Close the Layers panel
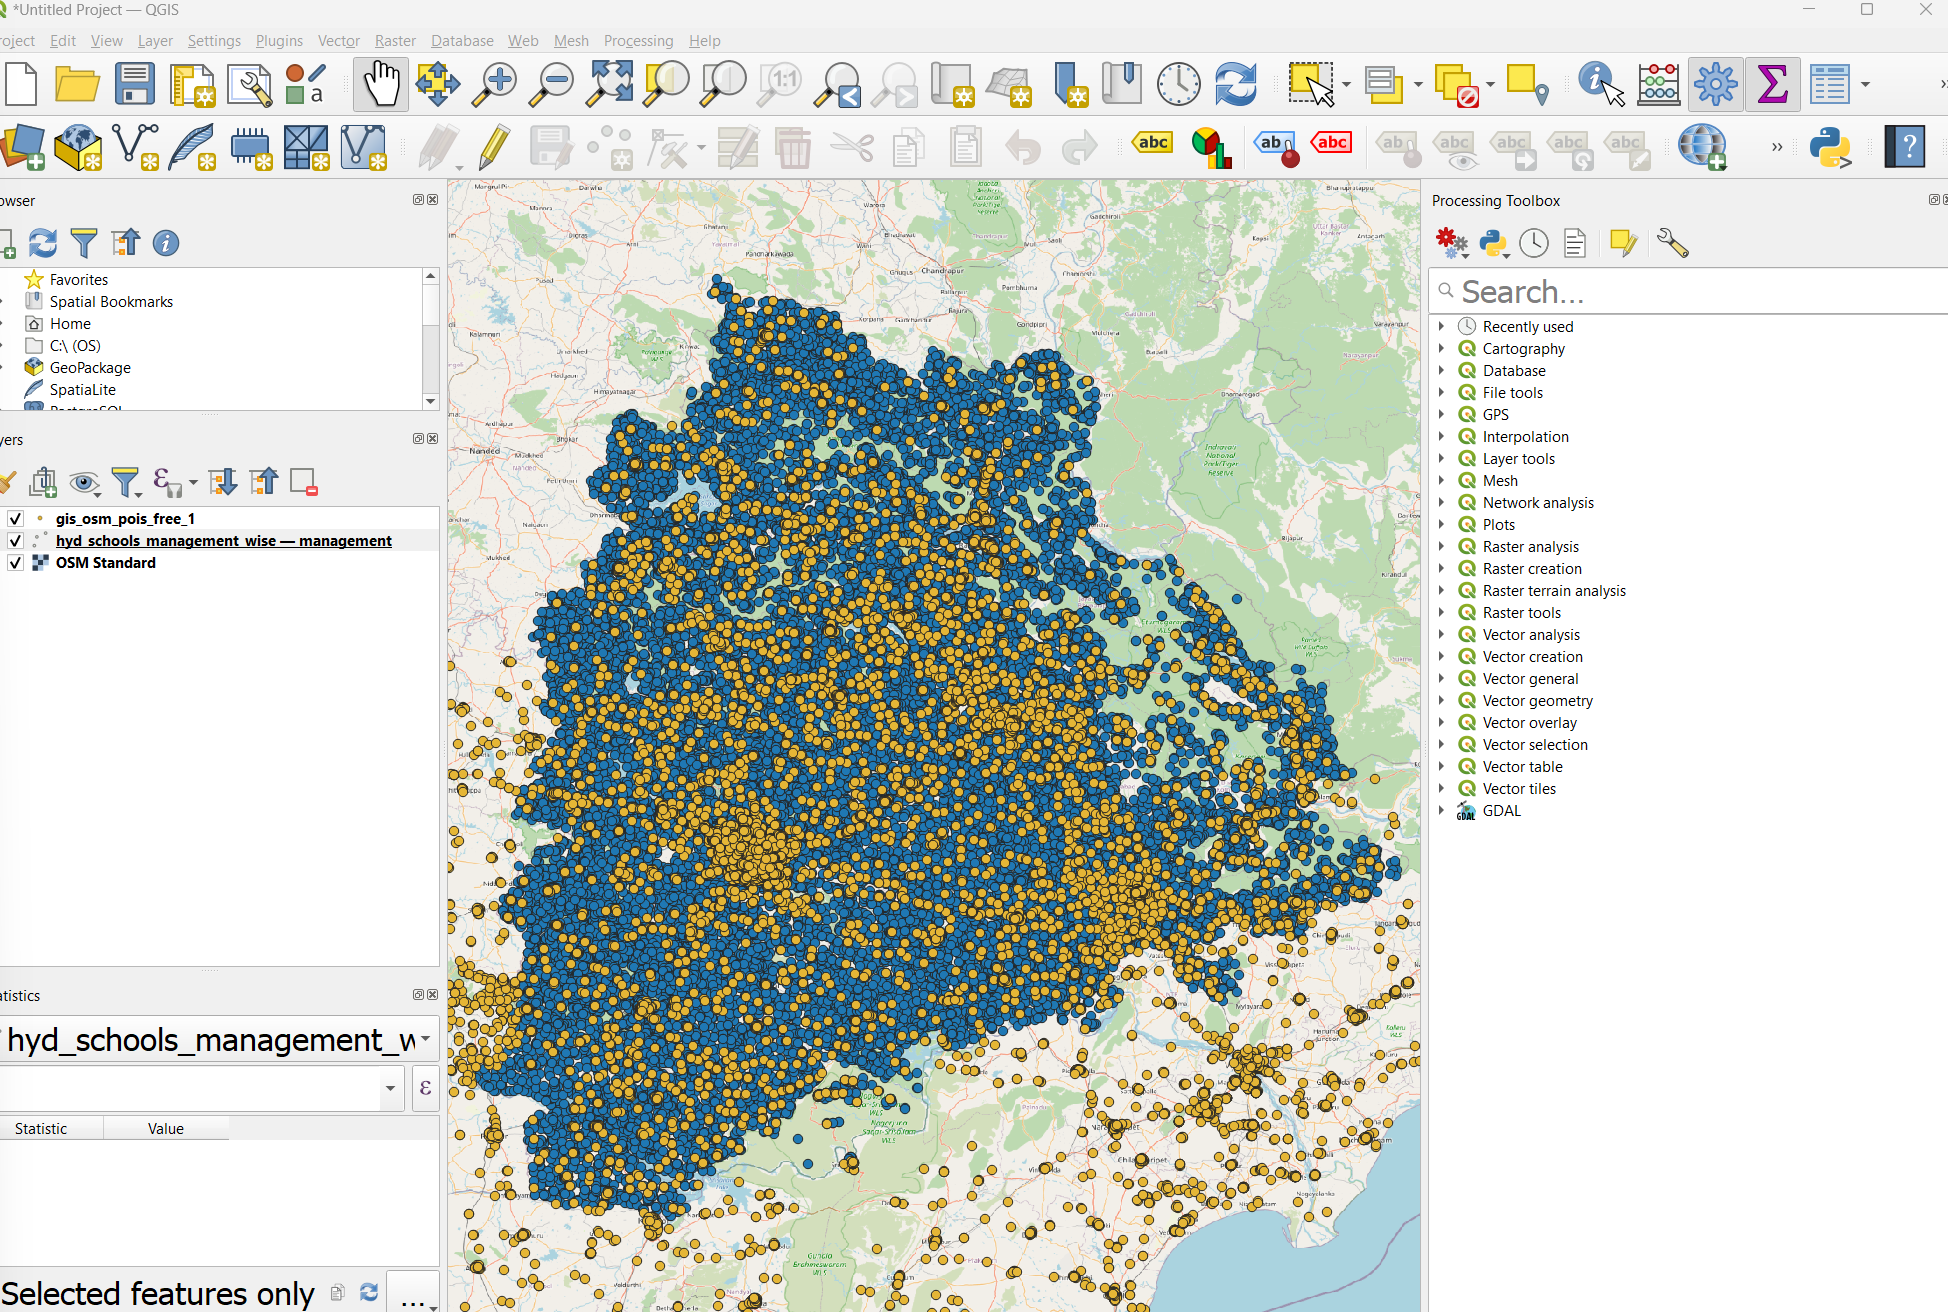The height and width of the screenshot is (1312, 1948). click(x=433, y=439)
